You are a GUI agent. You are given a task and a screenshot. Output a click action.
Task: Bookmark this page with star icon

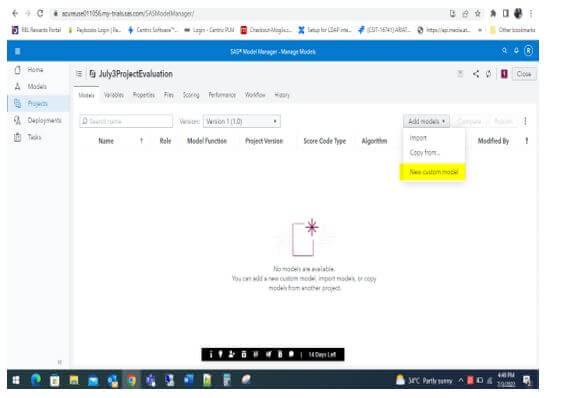[x=478, y=13]
